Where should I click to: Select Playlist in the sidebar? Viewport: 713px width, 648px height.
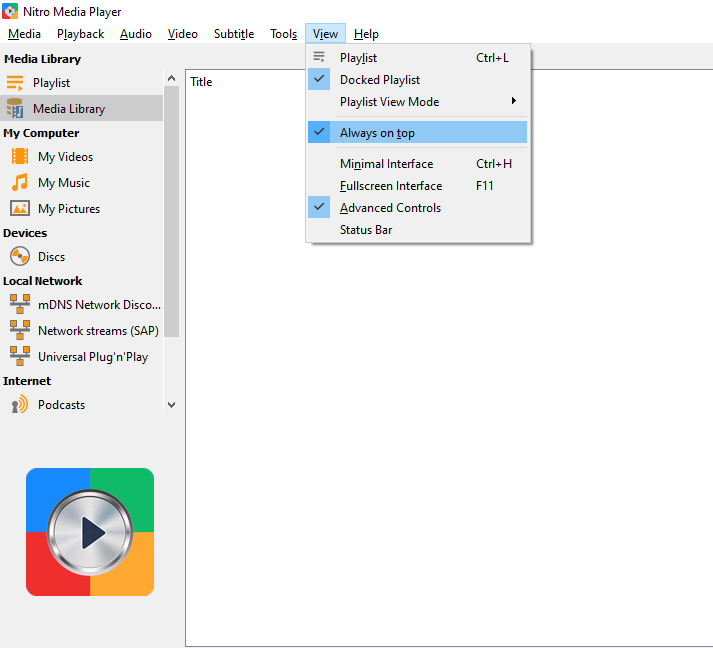tap(81, 83)
